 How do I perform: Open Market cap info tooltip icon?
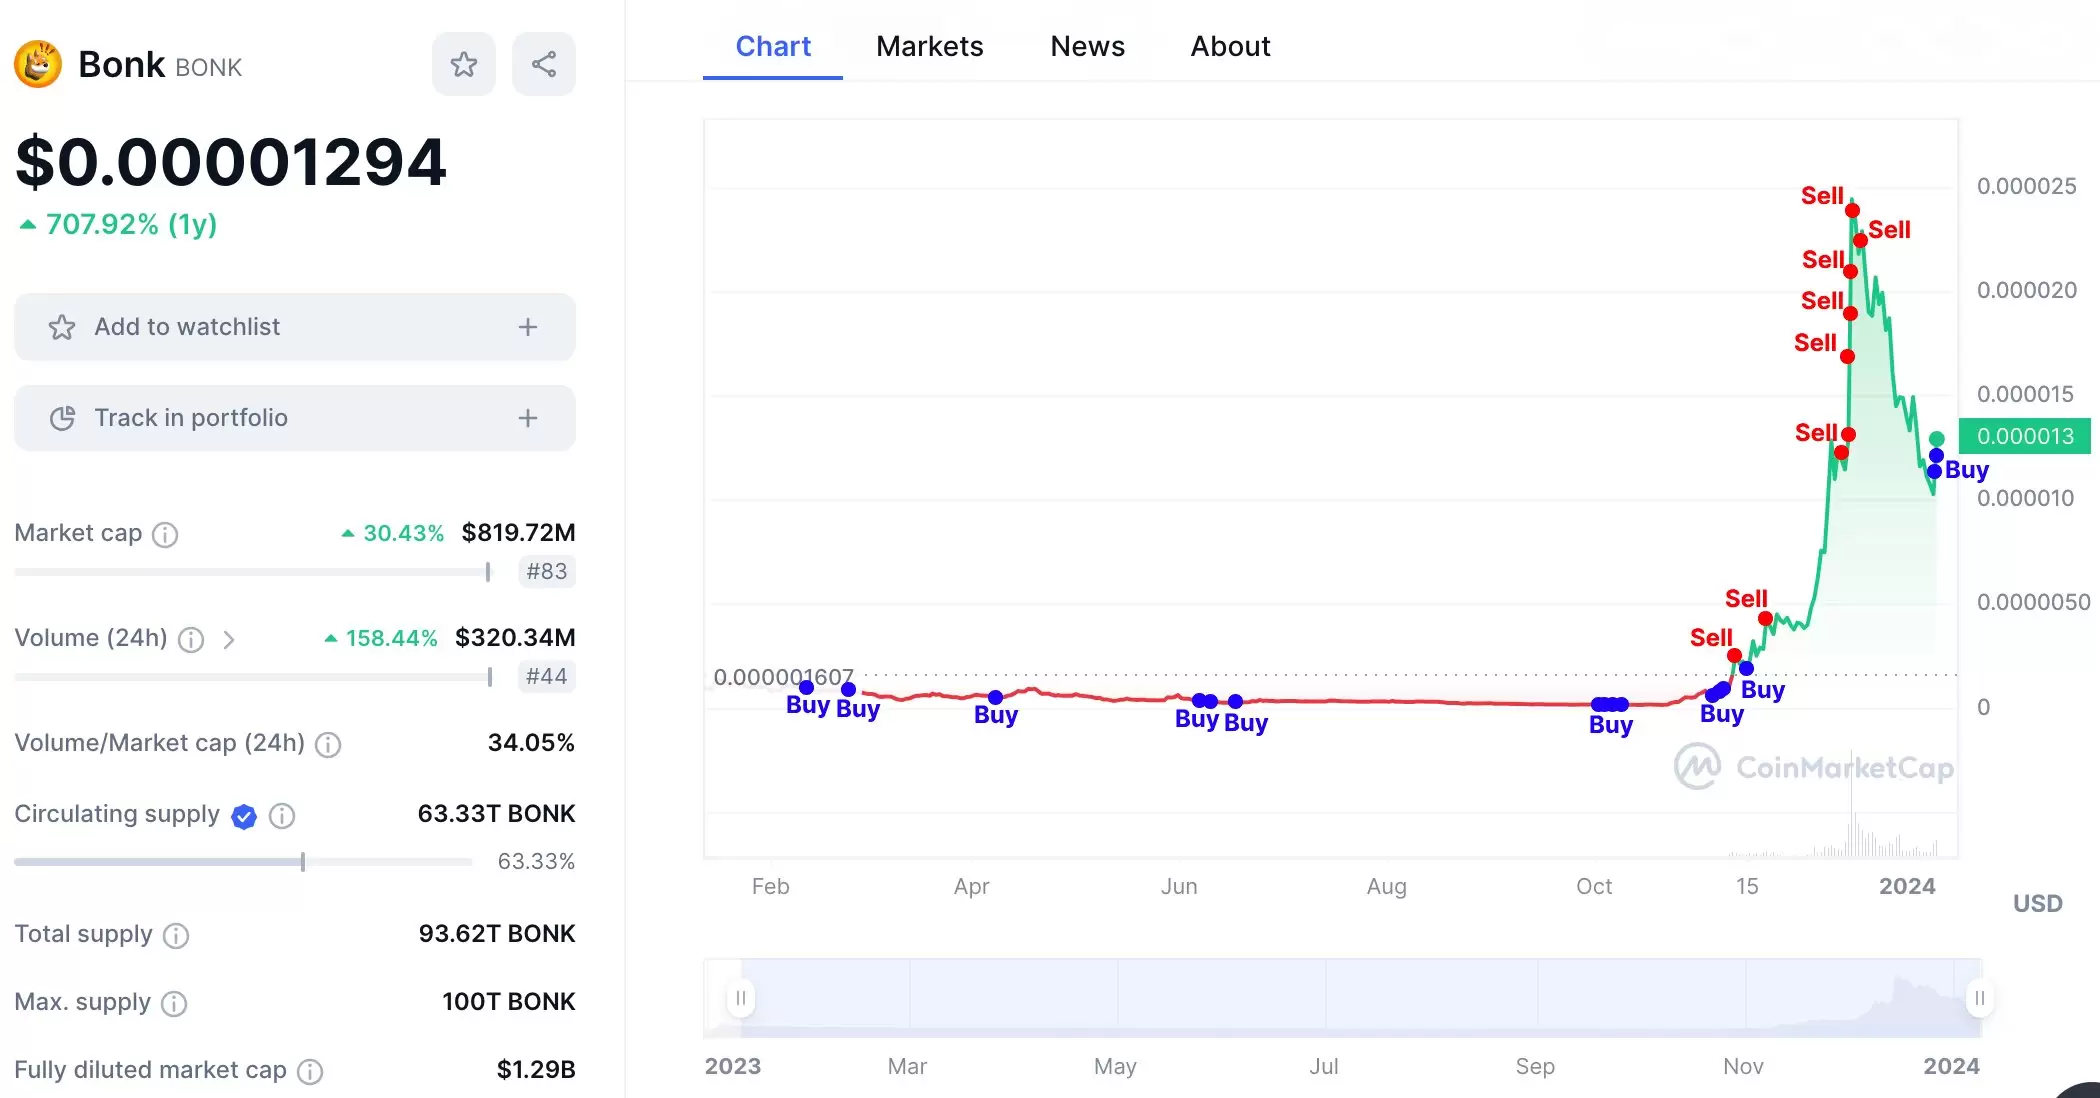tap(165, 535)
